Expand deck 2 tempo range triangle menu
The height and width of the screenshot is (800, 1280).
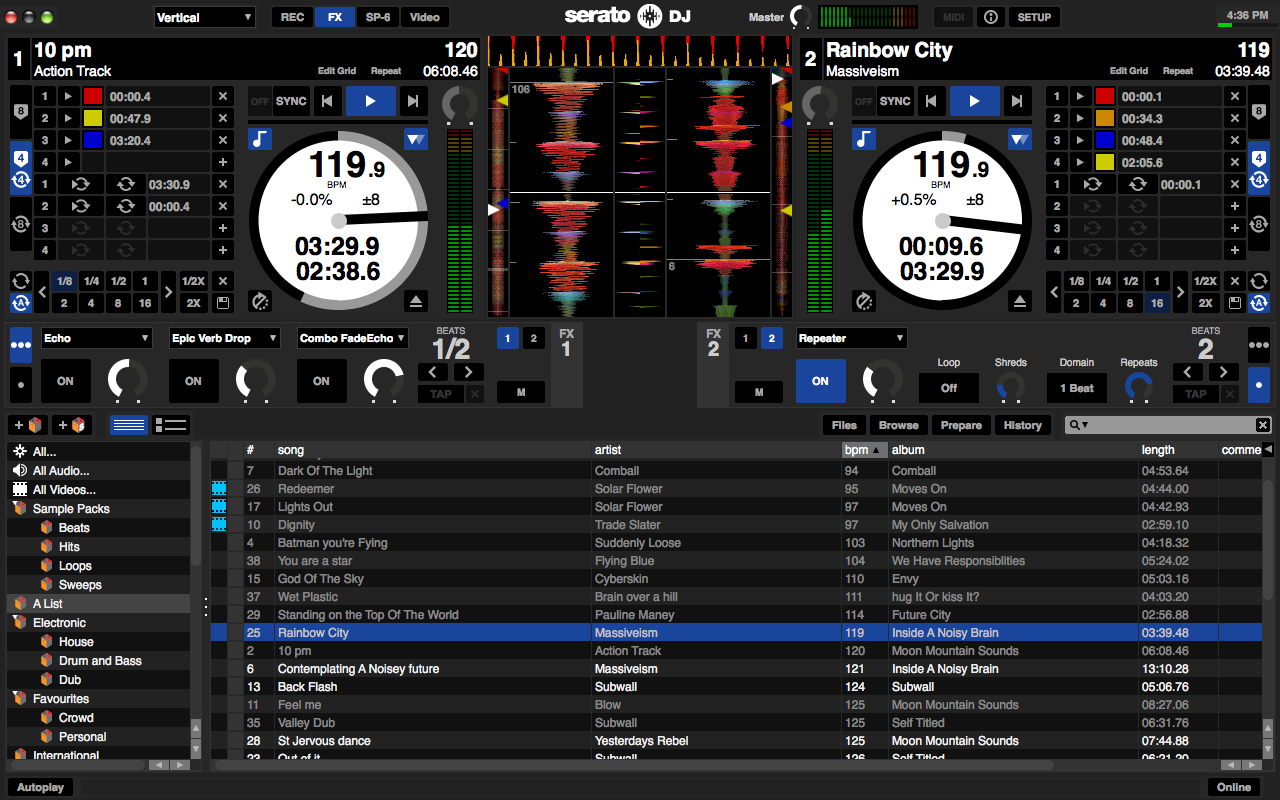pos(1019,139)
